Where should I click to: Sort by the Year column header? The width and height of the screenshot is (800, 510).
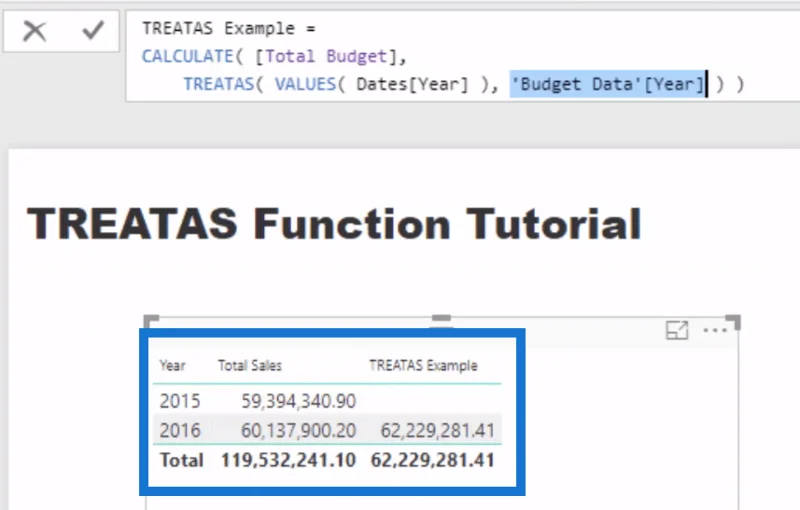tap(172, 366)
